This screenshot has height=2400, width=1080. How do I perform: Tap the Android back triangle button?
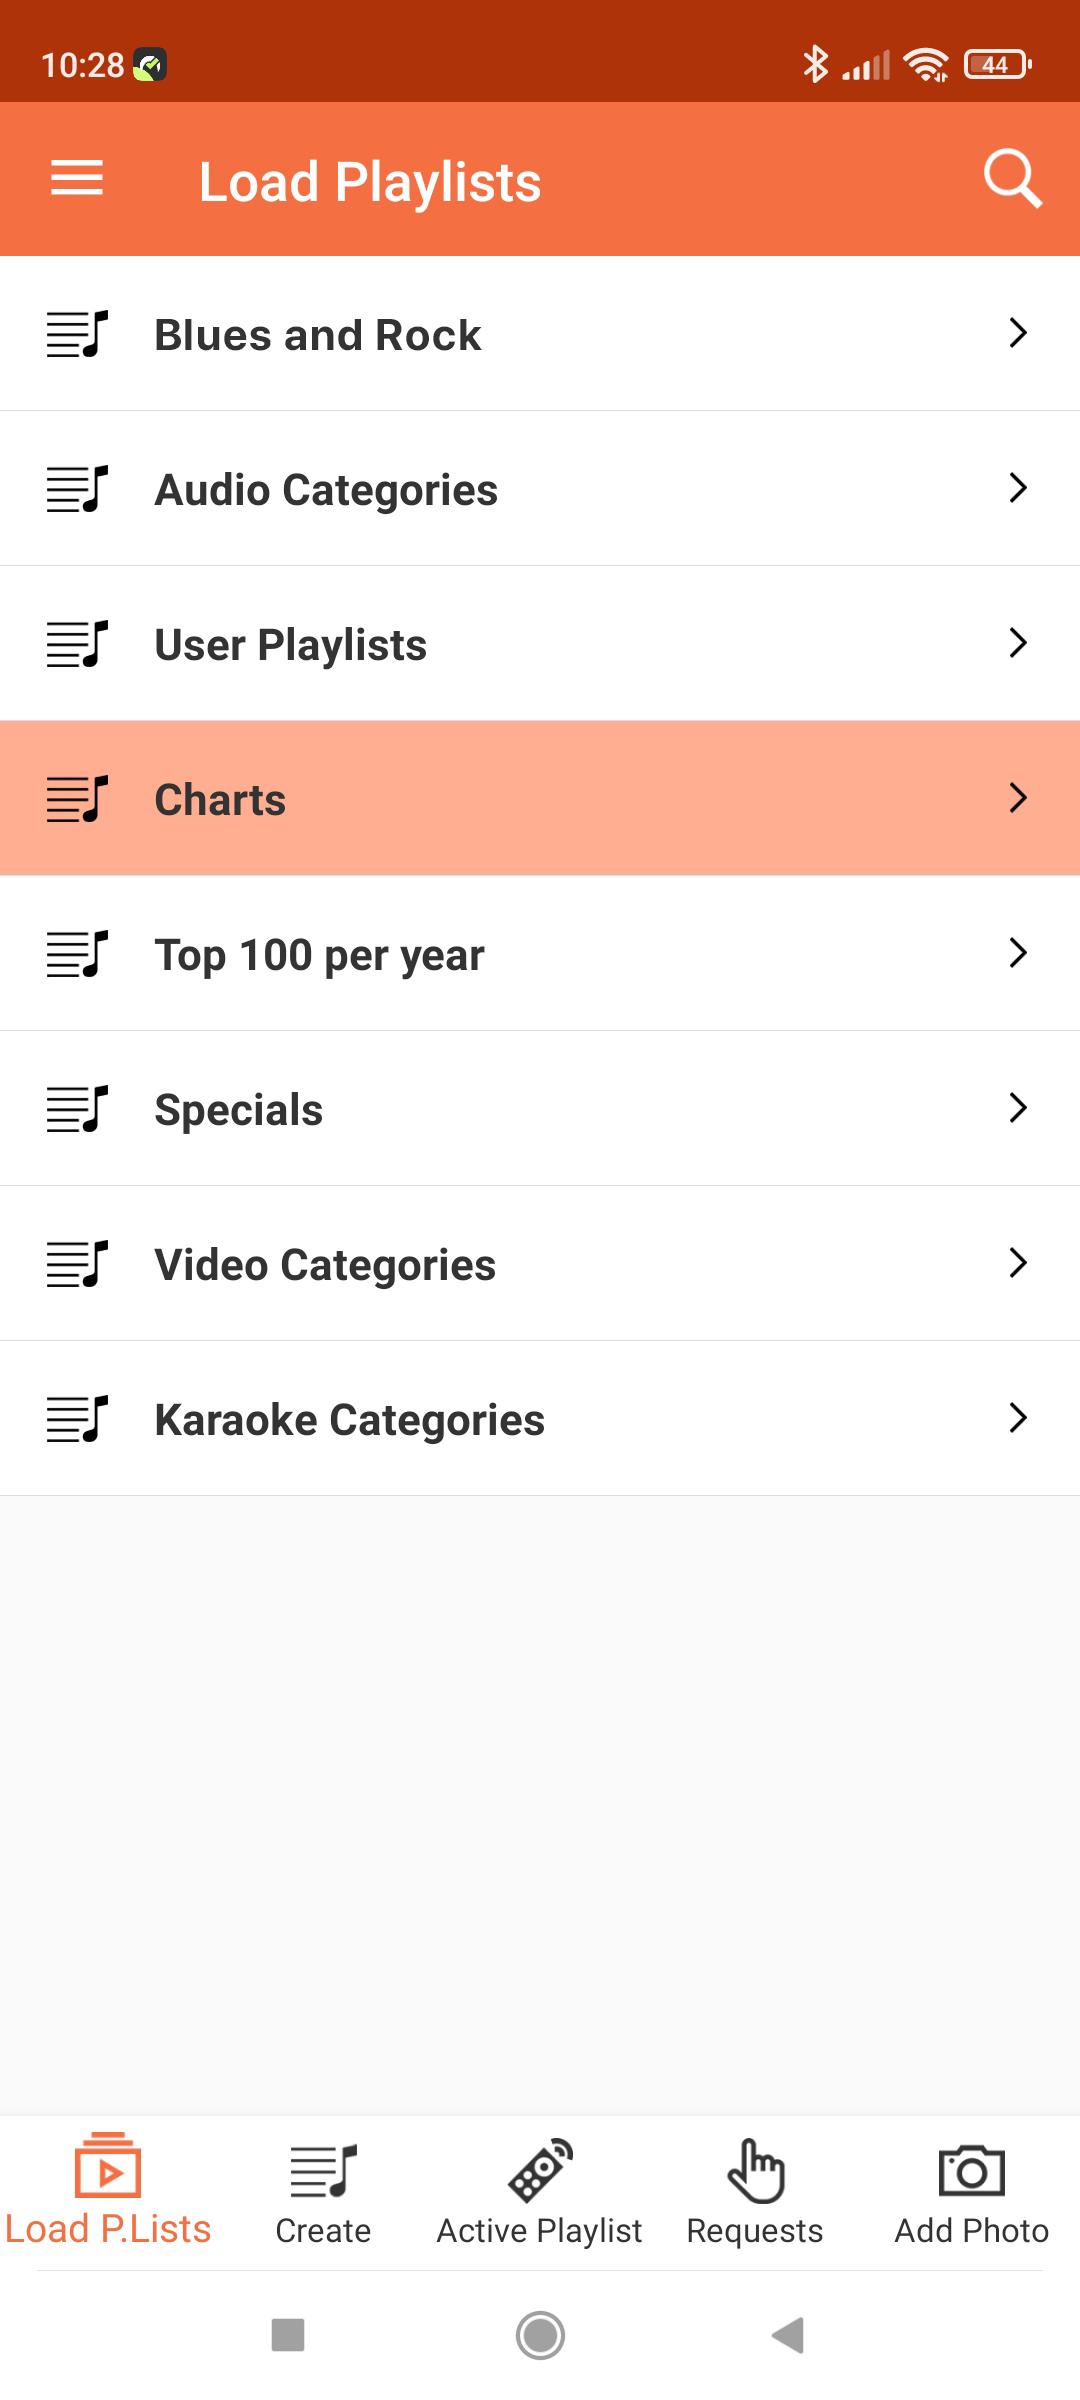pos(789,2336)
